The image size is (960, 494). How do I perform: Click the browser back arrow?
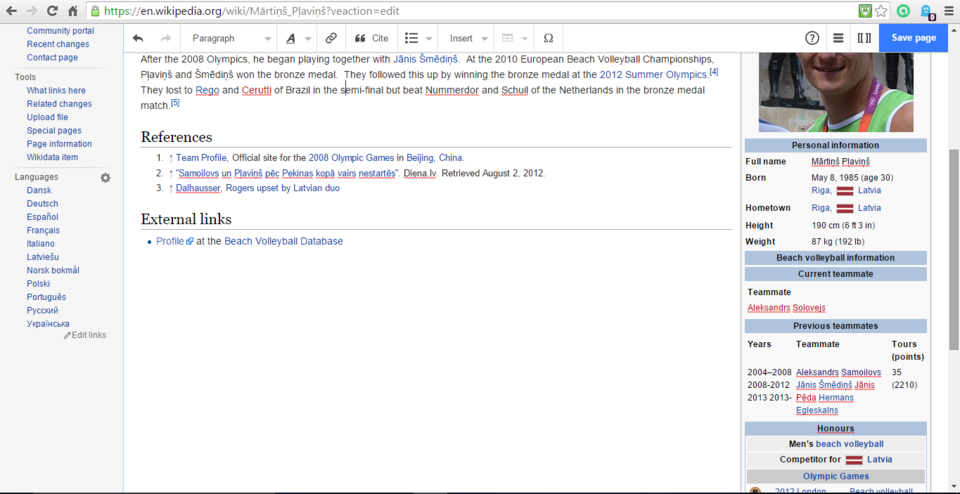(x=11, y=10)
